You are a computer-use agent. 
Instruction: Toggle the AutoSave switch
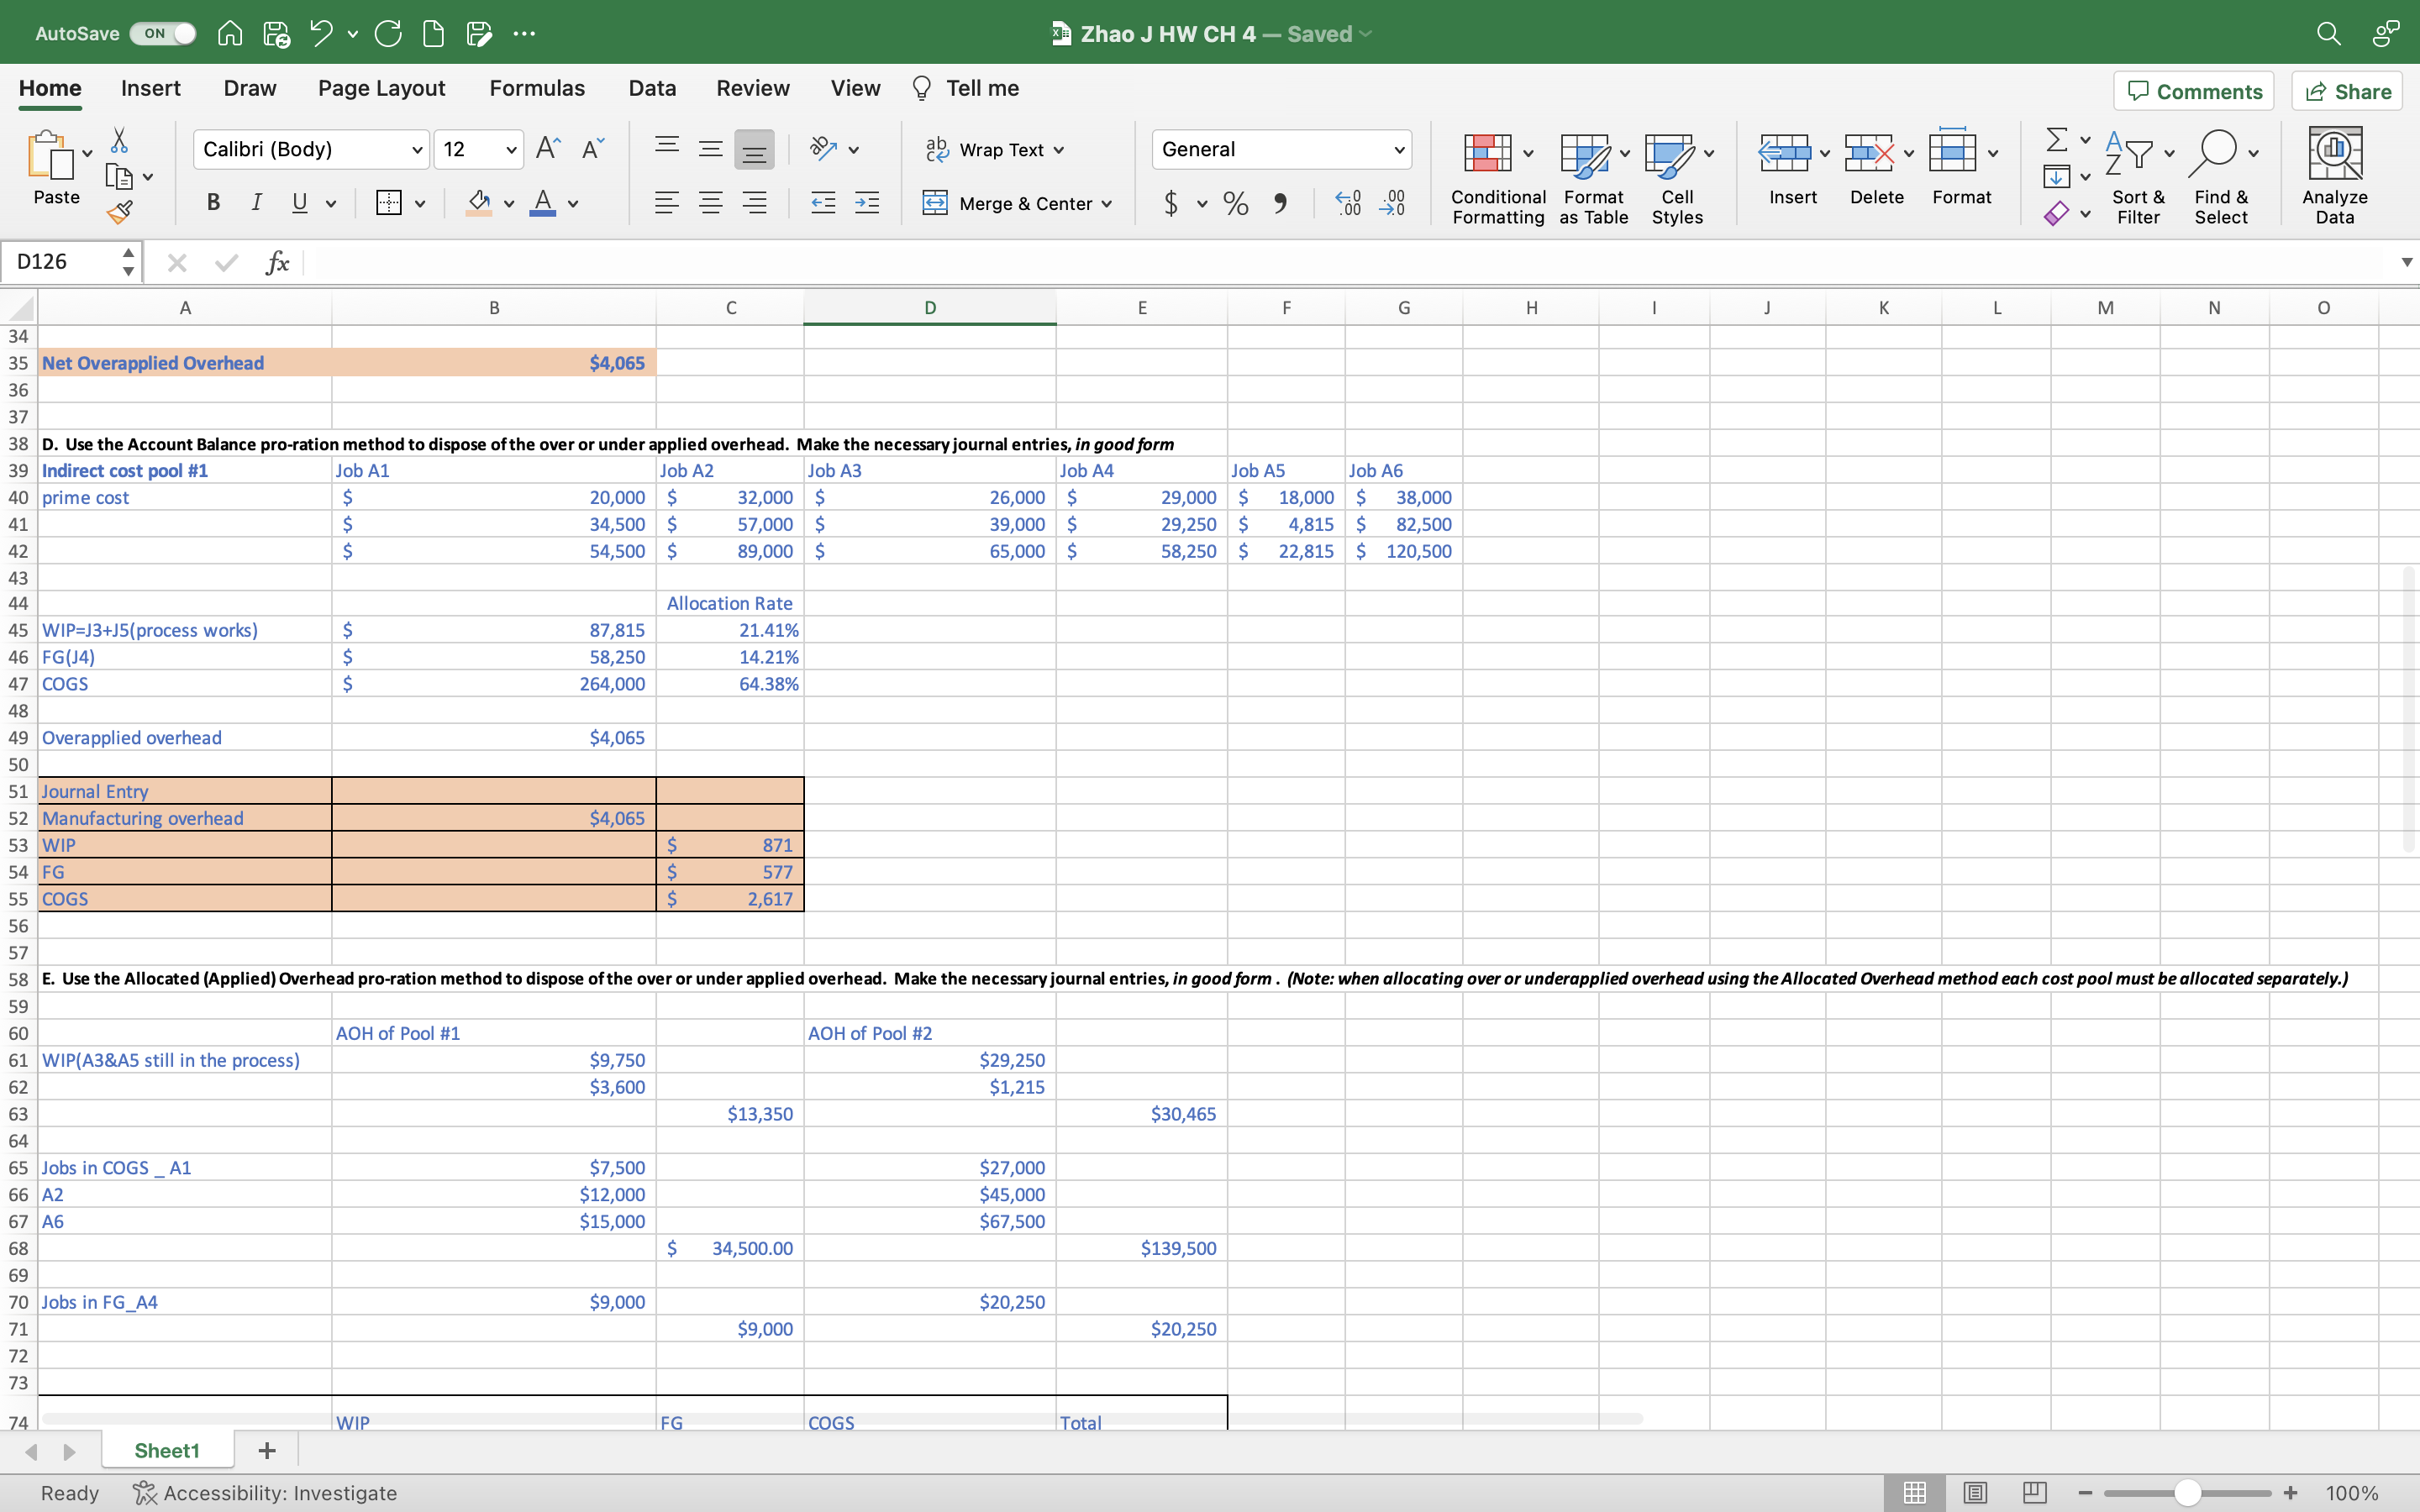[163, 33]
